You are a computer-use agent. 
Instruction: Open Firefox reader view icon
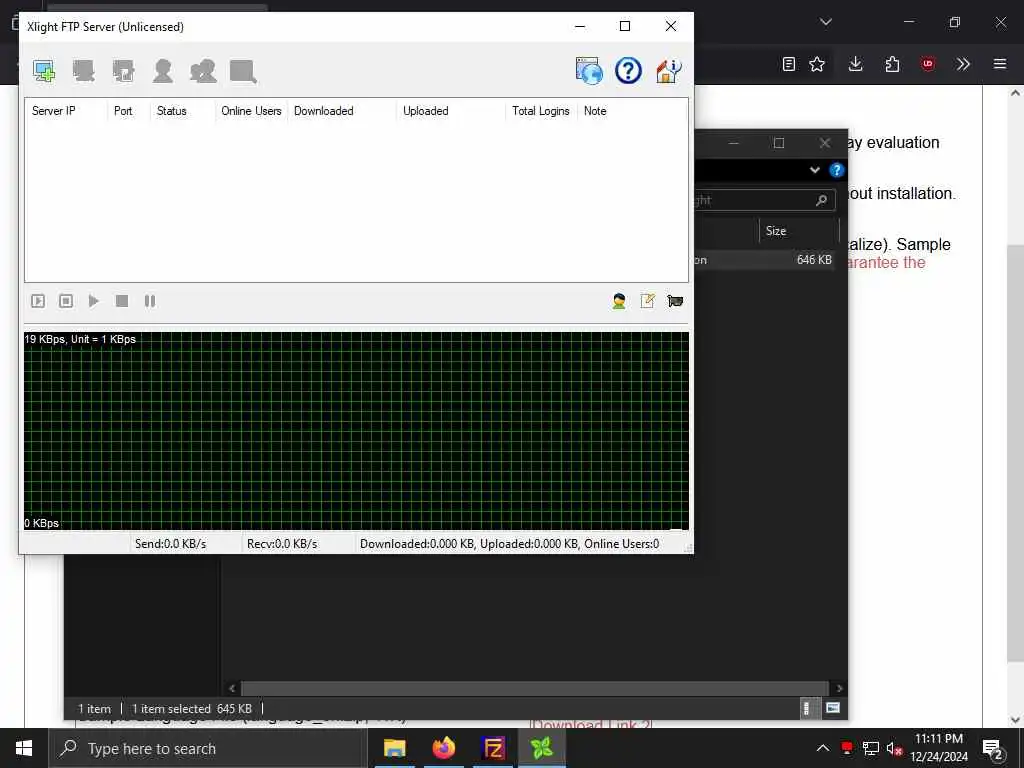pyautogui.click(x=789, y=64)
